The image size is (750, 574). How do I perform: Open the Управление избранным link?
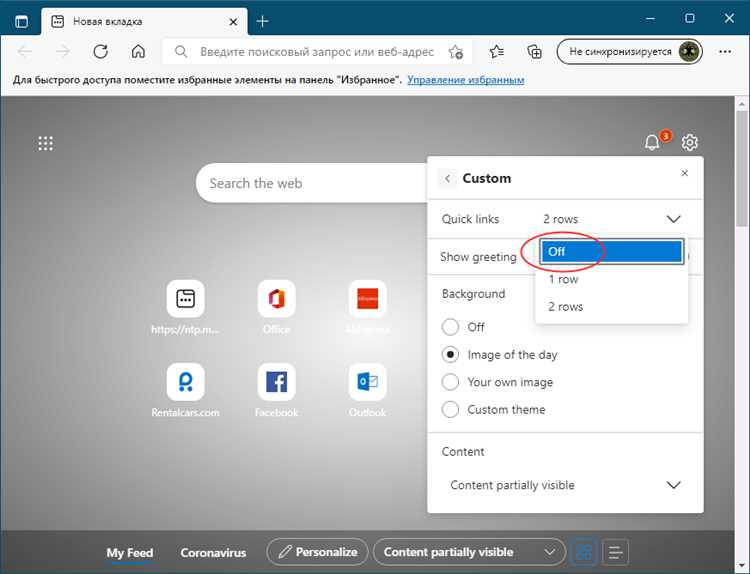pyautogui.click(x=465, y=80)
